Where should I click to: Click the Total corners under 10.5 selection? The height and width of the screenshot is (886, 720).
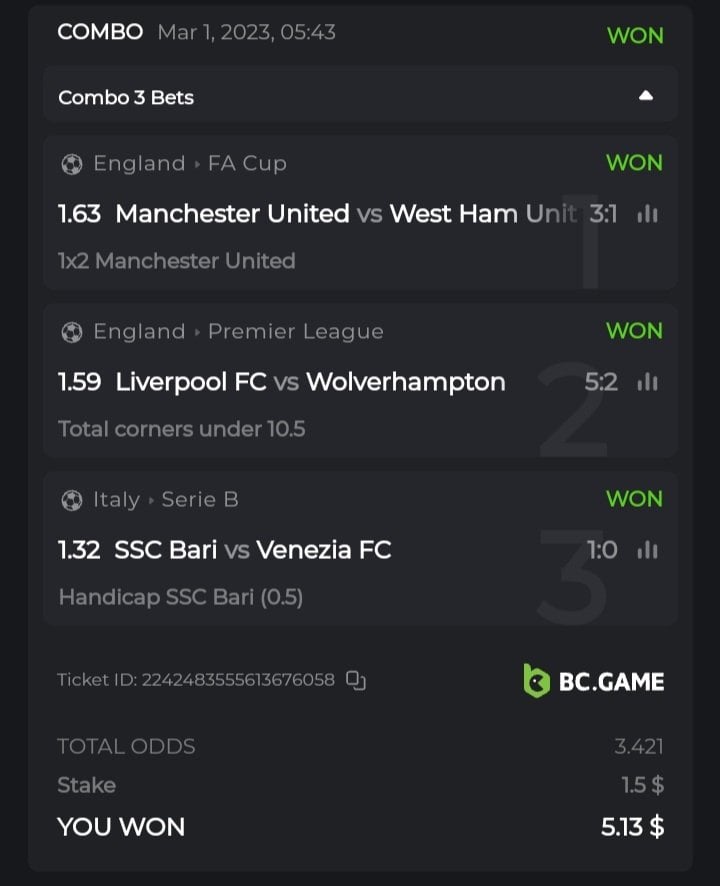coord(182,429)
